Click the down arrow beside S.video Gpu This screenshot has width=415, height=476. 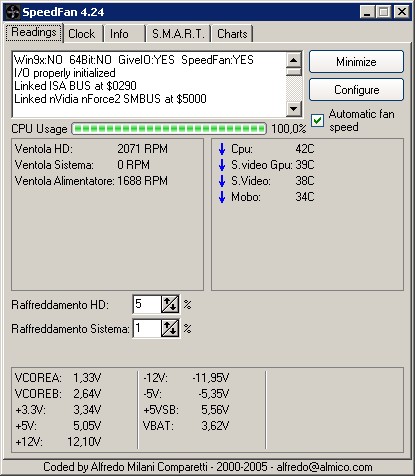coord(222,165)
